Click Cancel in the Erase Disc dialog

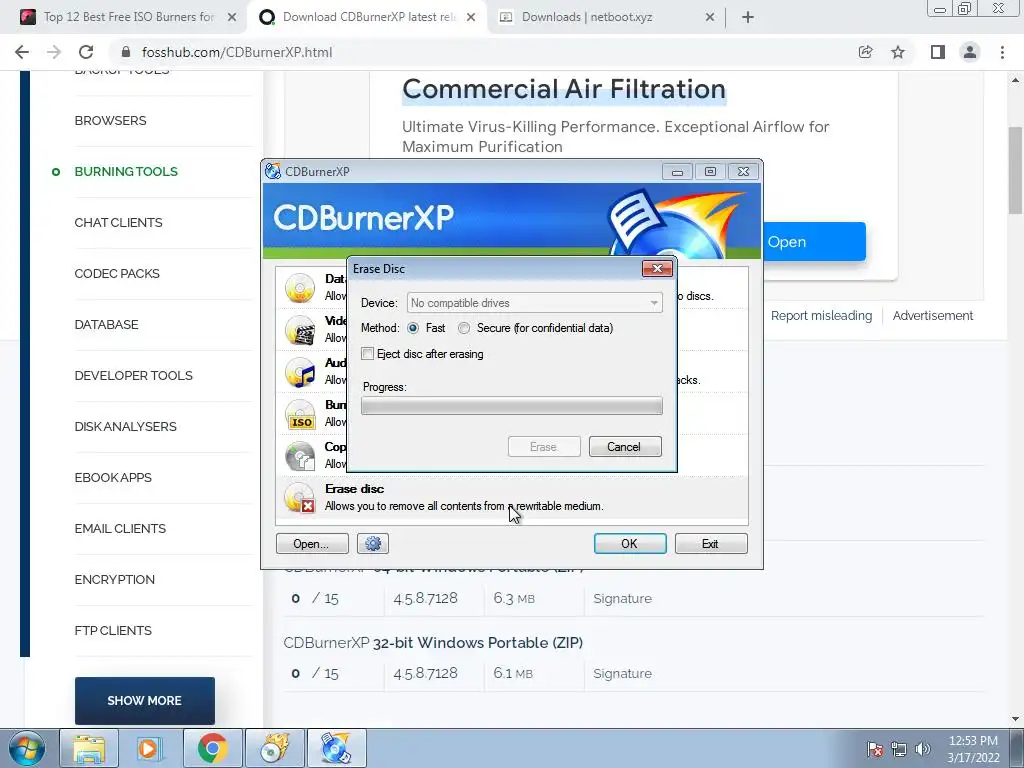click(x=625, y=447)
